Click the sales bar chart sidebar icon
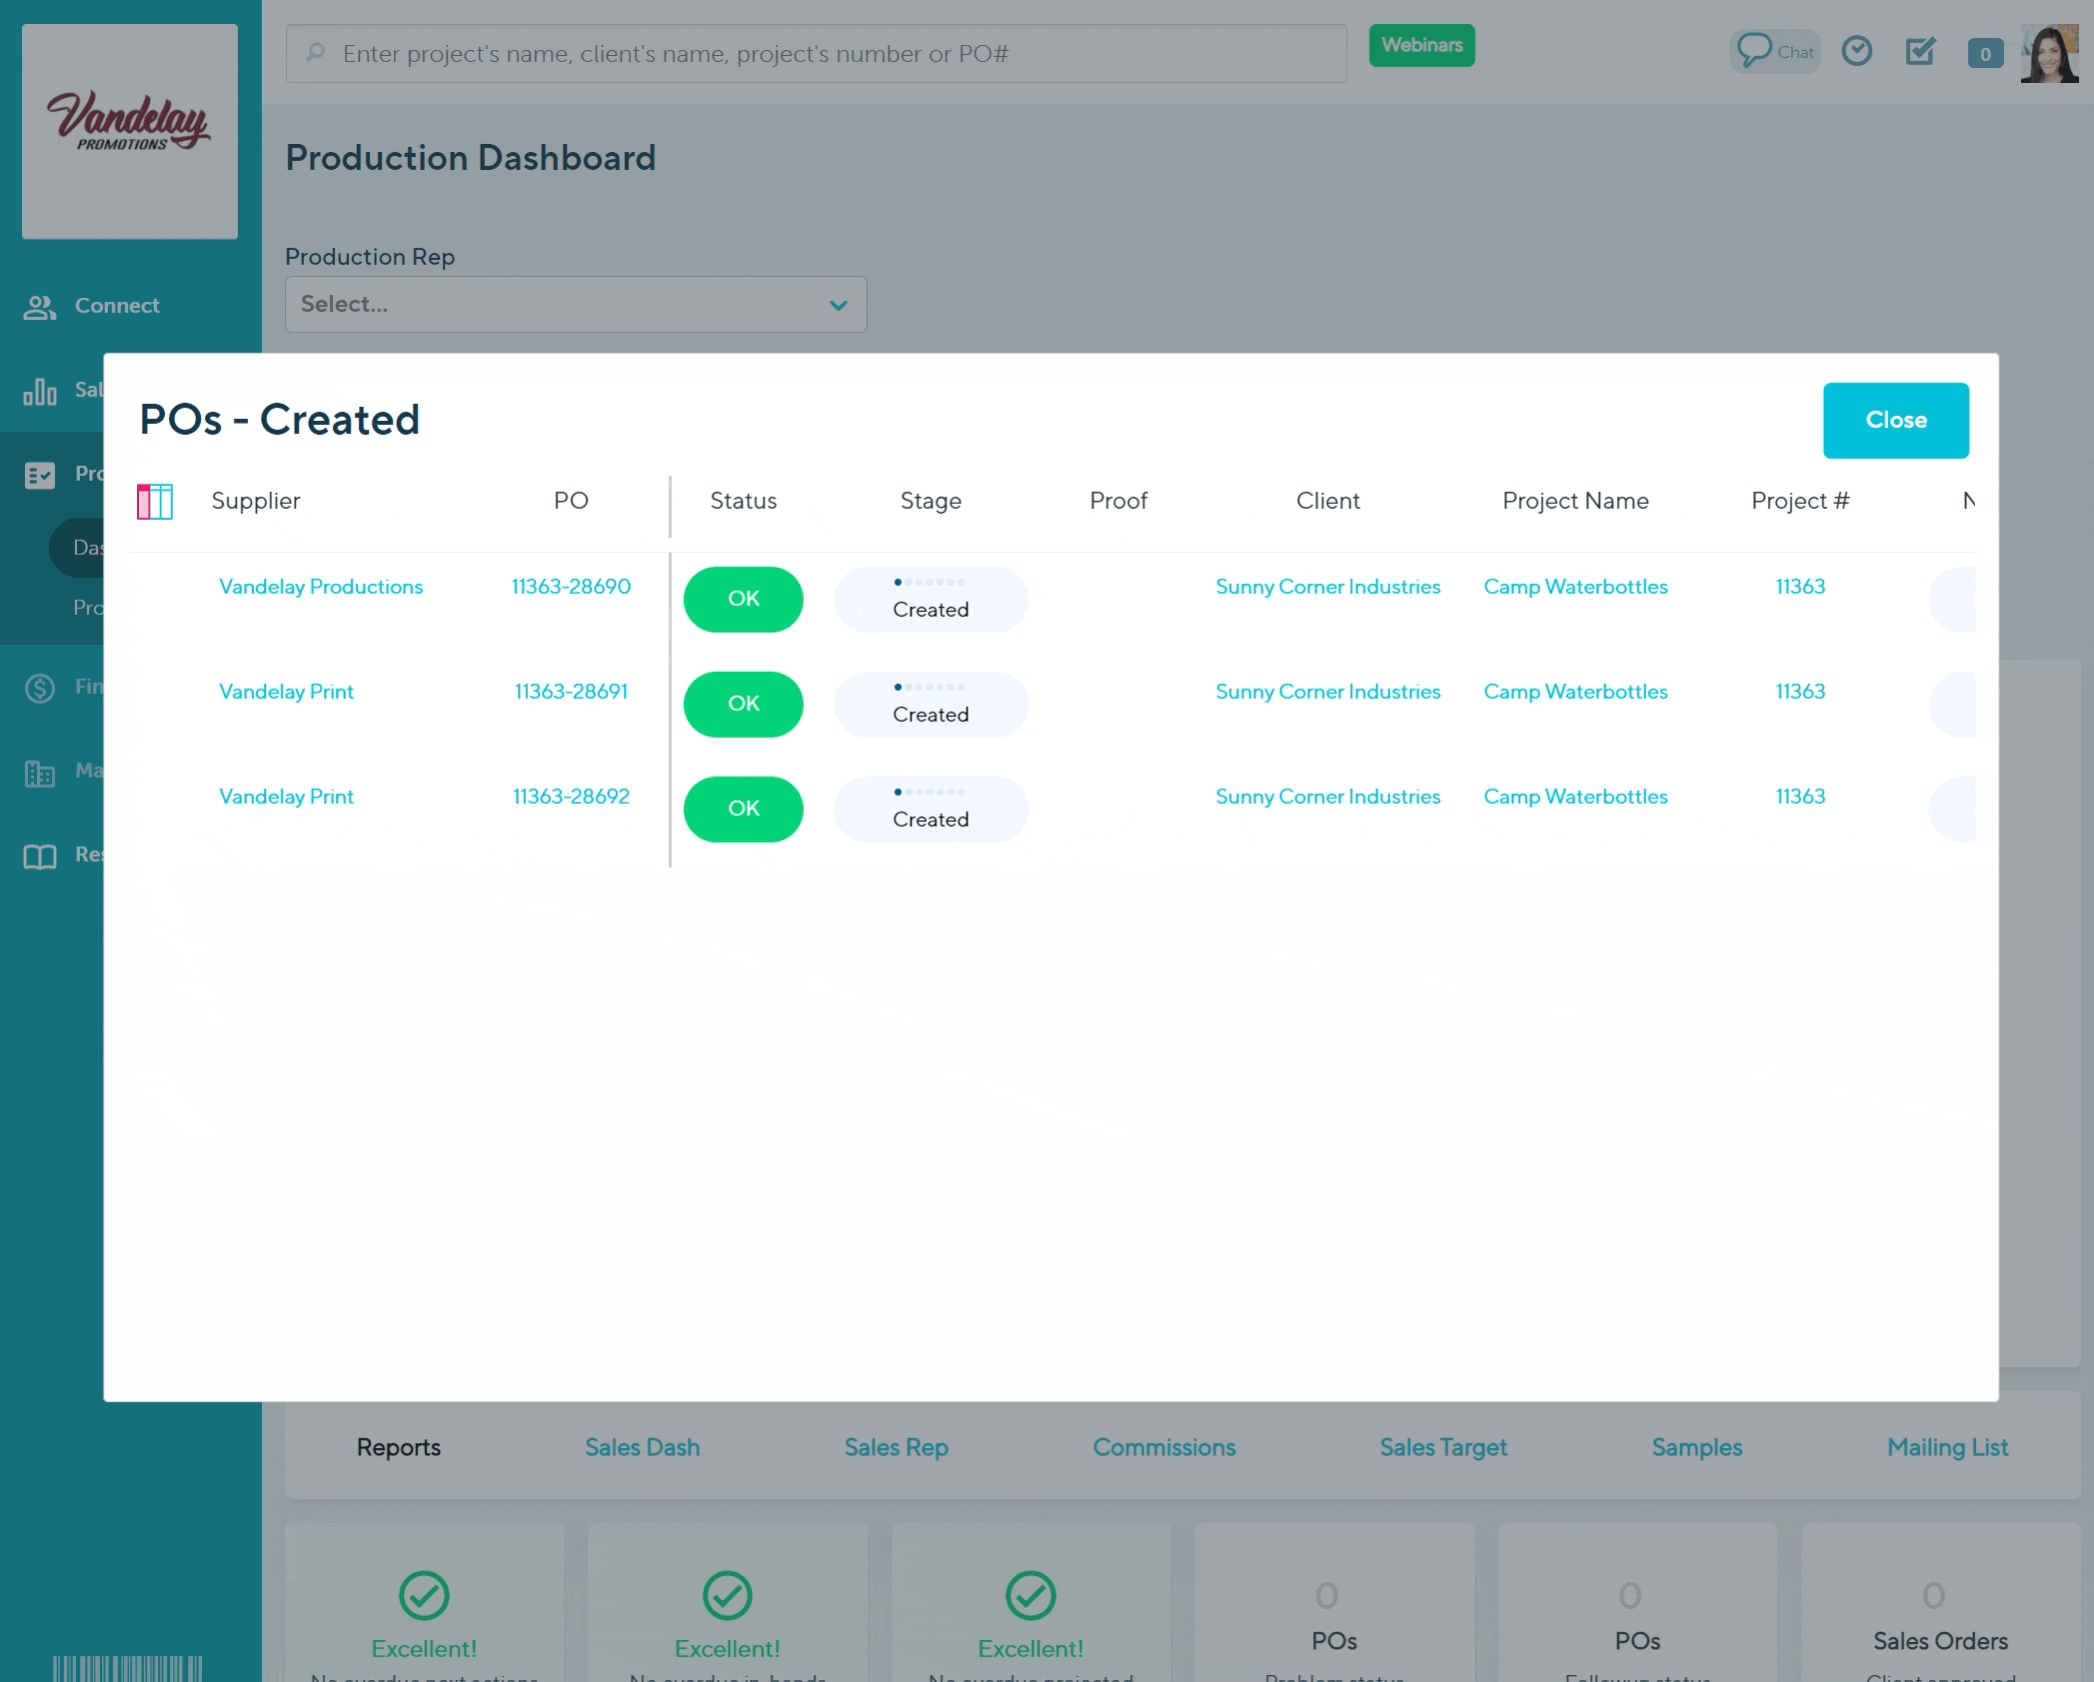 tap(40, 391)
